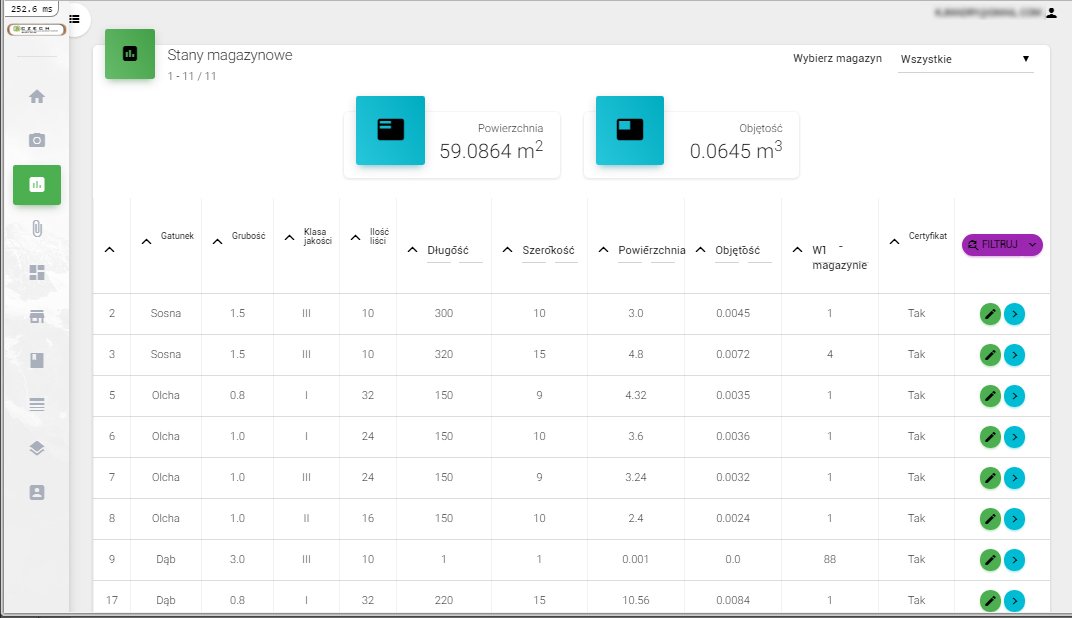The image size is (1072, 618).
Task: Edit the Sosna row with ID 2
Action: point(990,314)
